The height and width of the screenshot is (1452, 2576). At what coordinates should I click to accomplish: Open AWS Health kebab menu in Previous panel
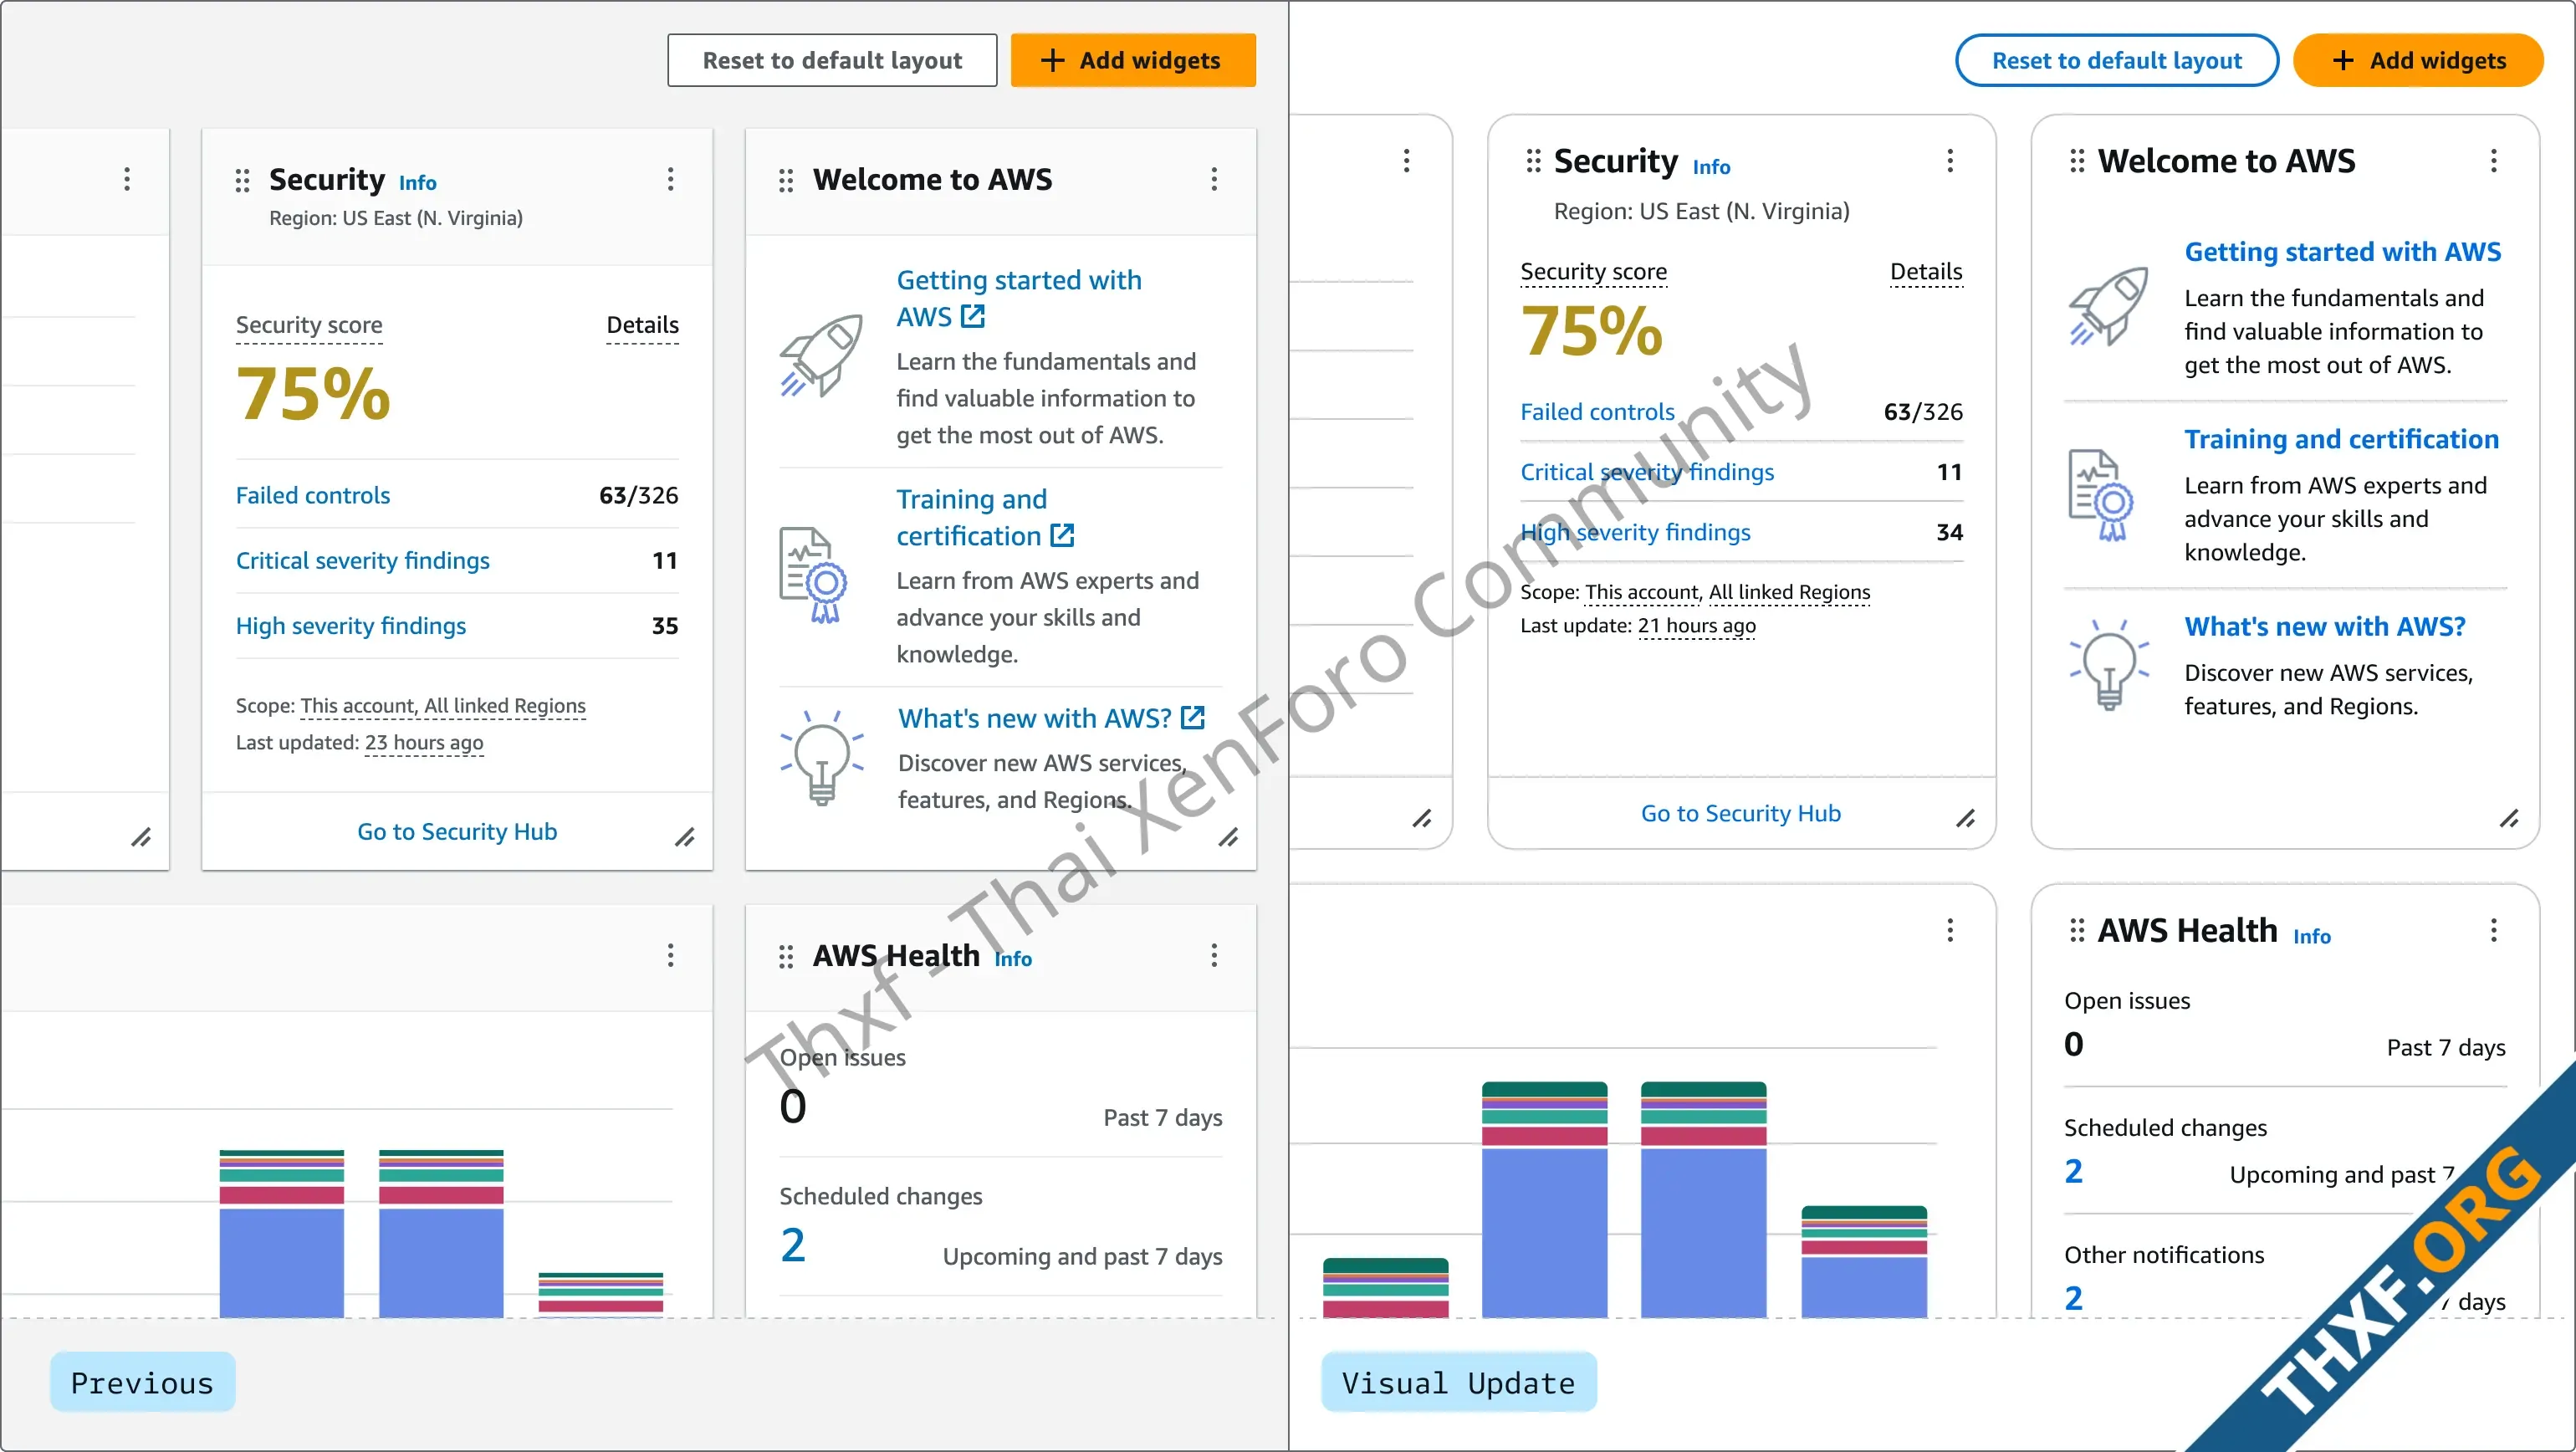pos(1214,955)
